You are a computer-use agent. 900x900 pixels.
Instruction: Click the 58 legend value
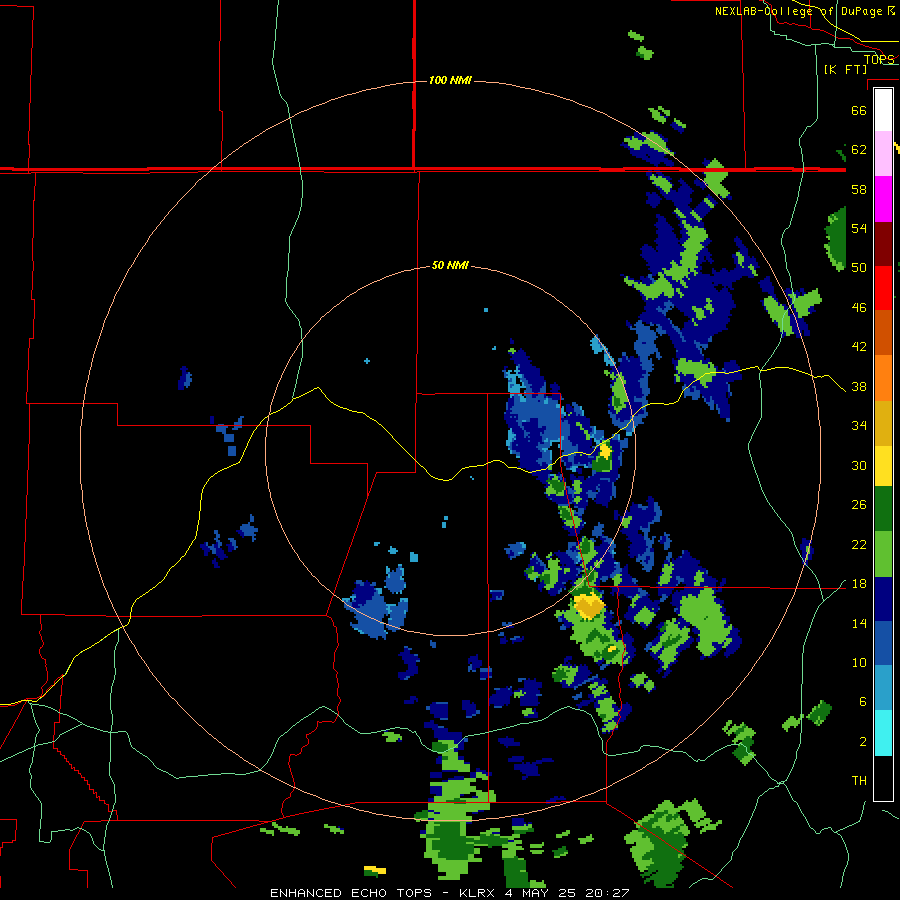859,189
